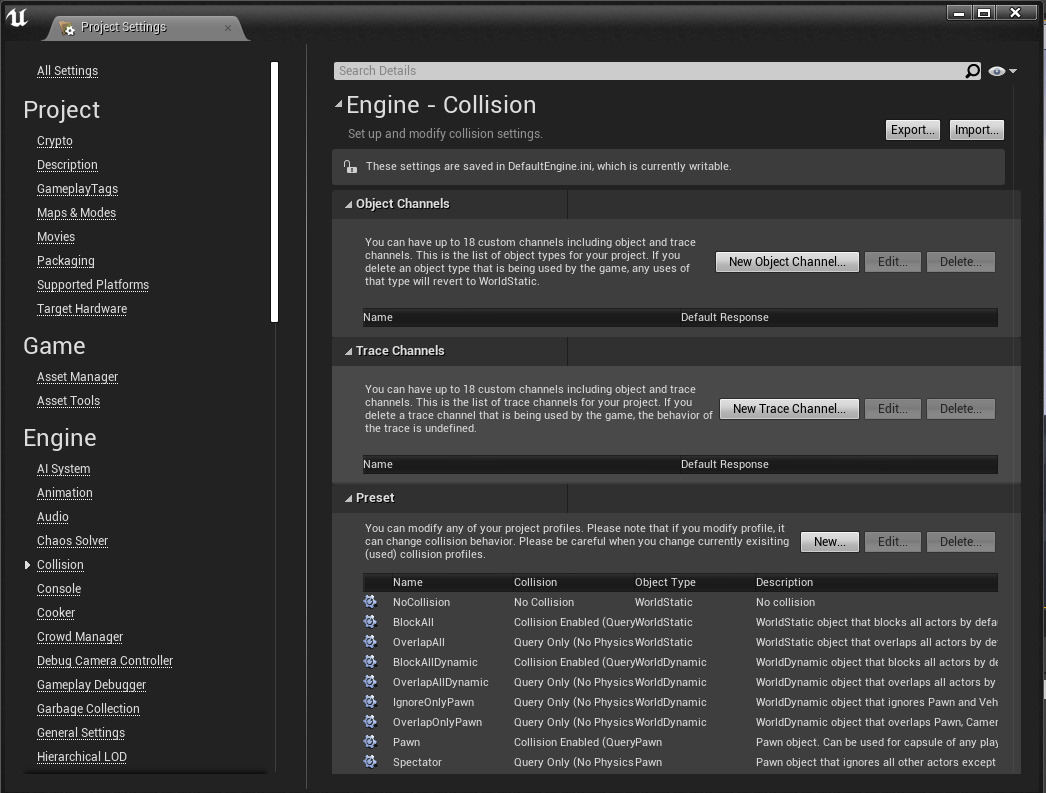This screenshot has height=793, width=1046.
Task: Open the GameplayTags settings page
Action: pyautogui.click(x=77, y=189)
